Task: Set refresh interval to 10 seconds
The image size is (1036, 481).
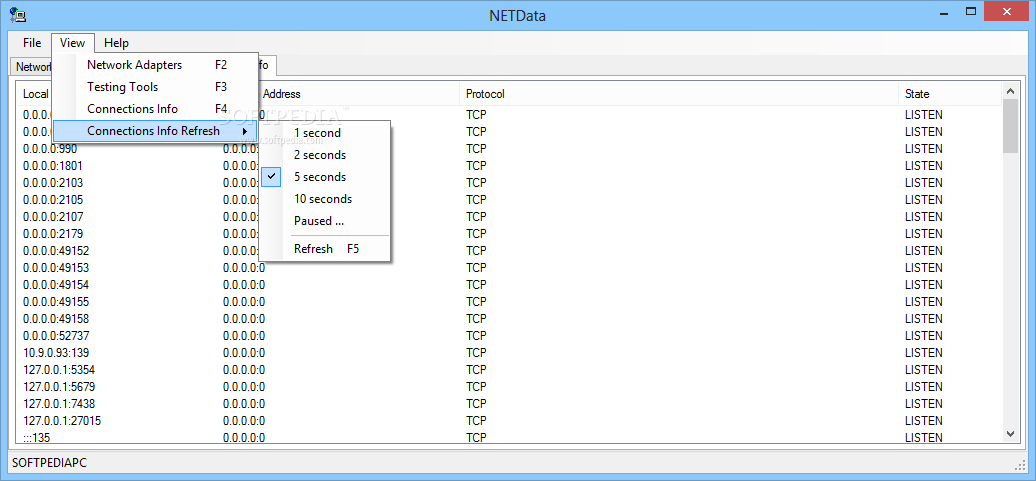Action: [325, 198]
